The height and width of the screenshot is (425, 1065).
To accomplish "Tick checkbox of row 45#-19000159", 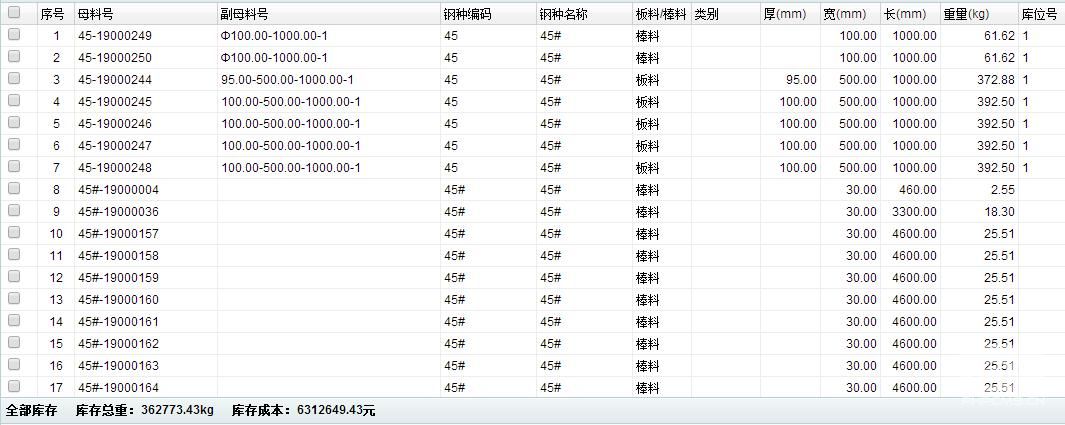I will tap(14, 276).
